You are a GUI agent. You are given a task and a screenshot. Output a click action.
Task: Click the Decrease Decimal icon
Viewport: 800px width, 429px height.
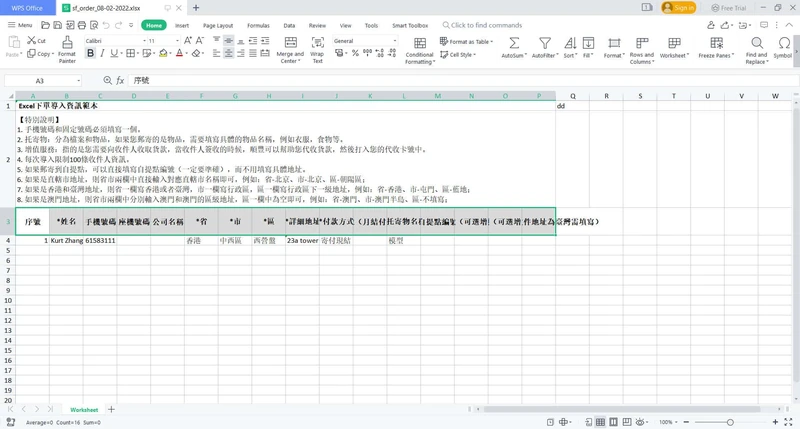tap(392, 53)
